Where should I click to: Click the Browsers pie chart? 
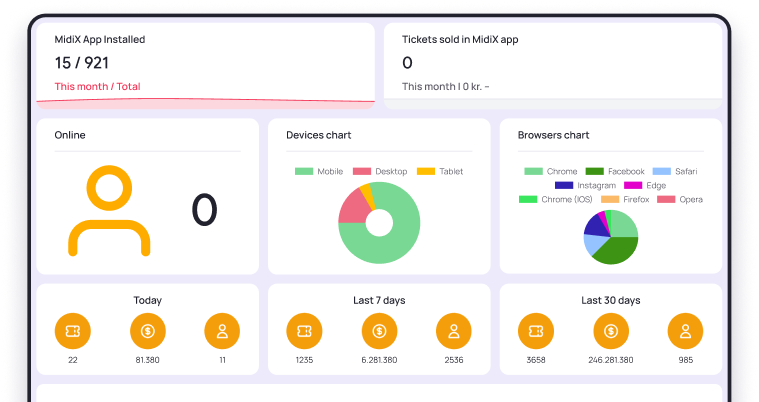click(611, 237)
